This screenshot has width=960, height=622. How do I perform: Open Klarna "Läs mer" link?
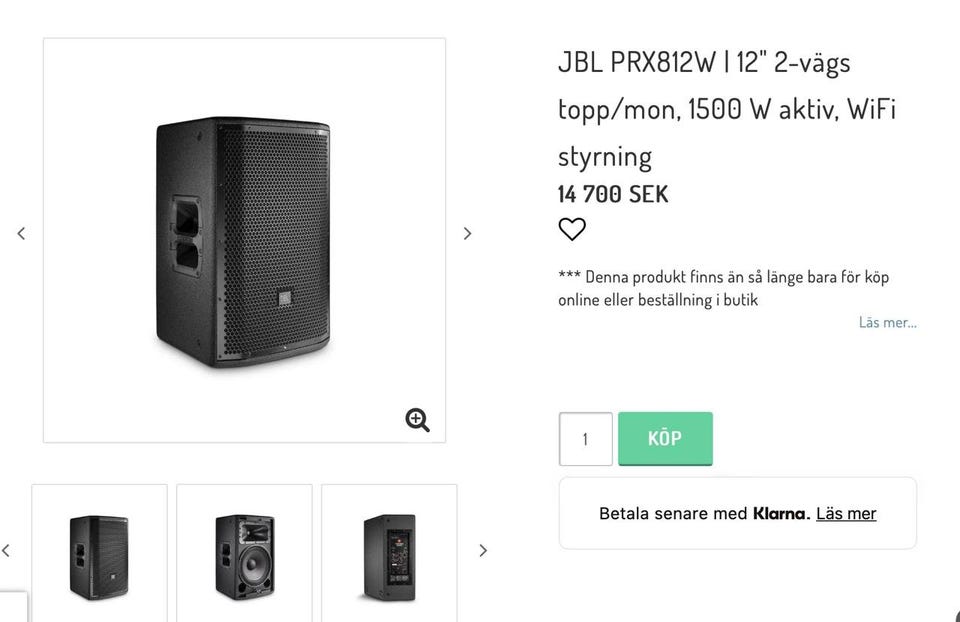(x=845, y=514)
